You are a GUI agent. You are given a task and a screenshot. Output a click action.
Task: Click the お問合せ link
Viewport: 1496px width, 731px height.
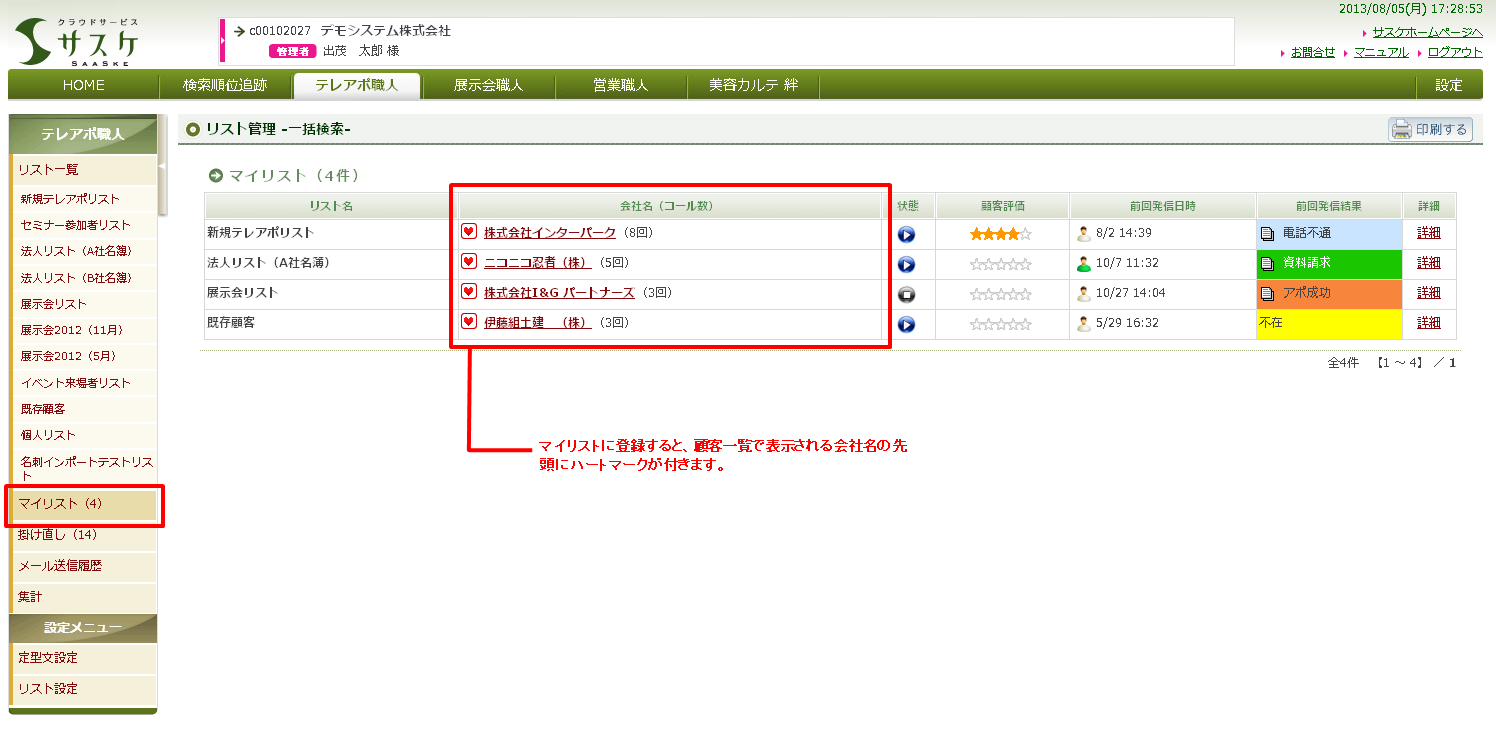click(1313, 52)
